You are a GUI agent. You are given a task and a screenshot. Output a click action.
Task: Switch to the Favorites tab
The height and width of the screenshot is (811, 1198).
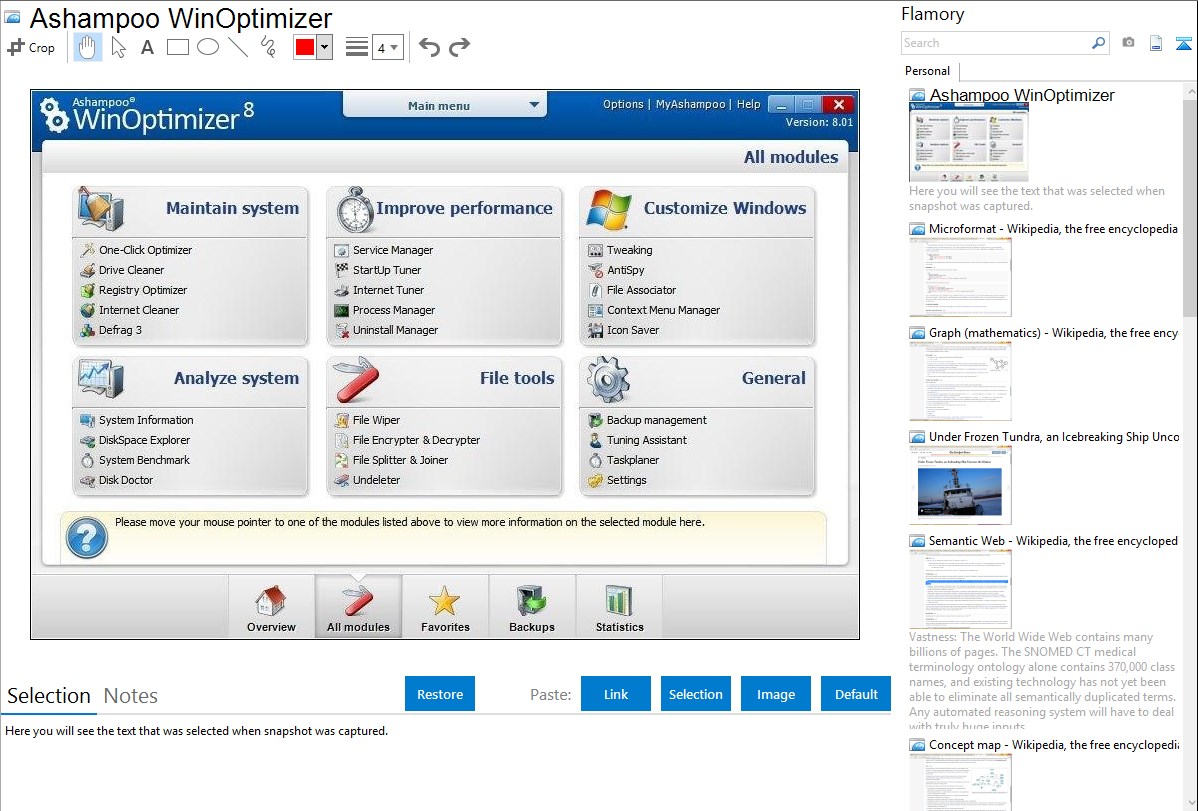pyautogui.click(x=445, y=608)
